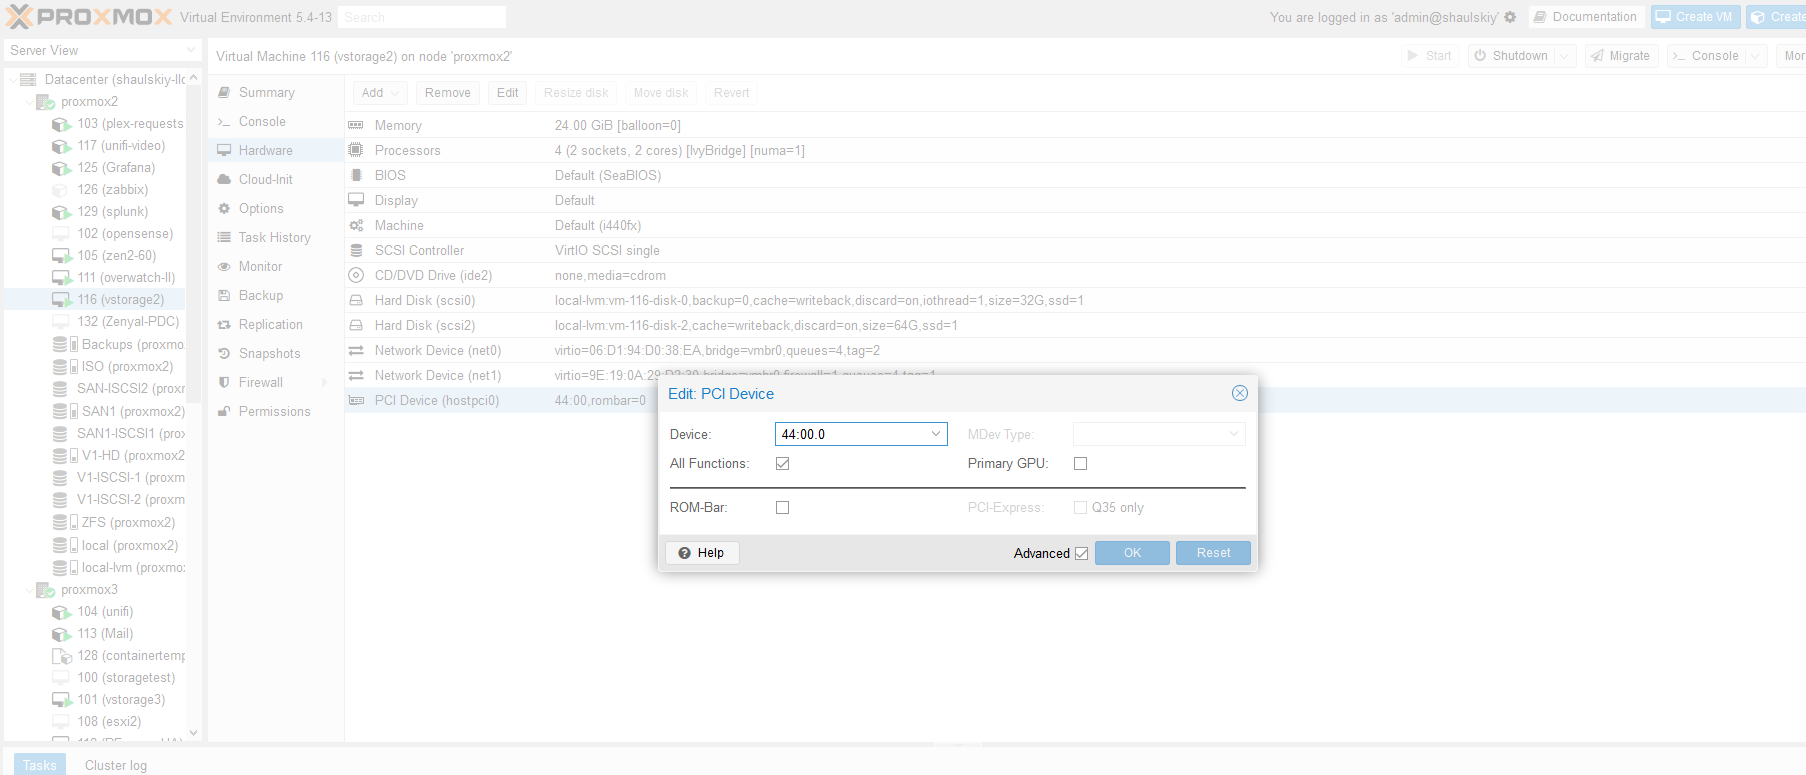1806x775 pixels.
Task: Open the Documentation link
Action: (1585, 17)
